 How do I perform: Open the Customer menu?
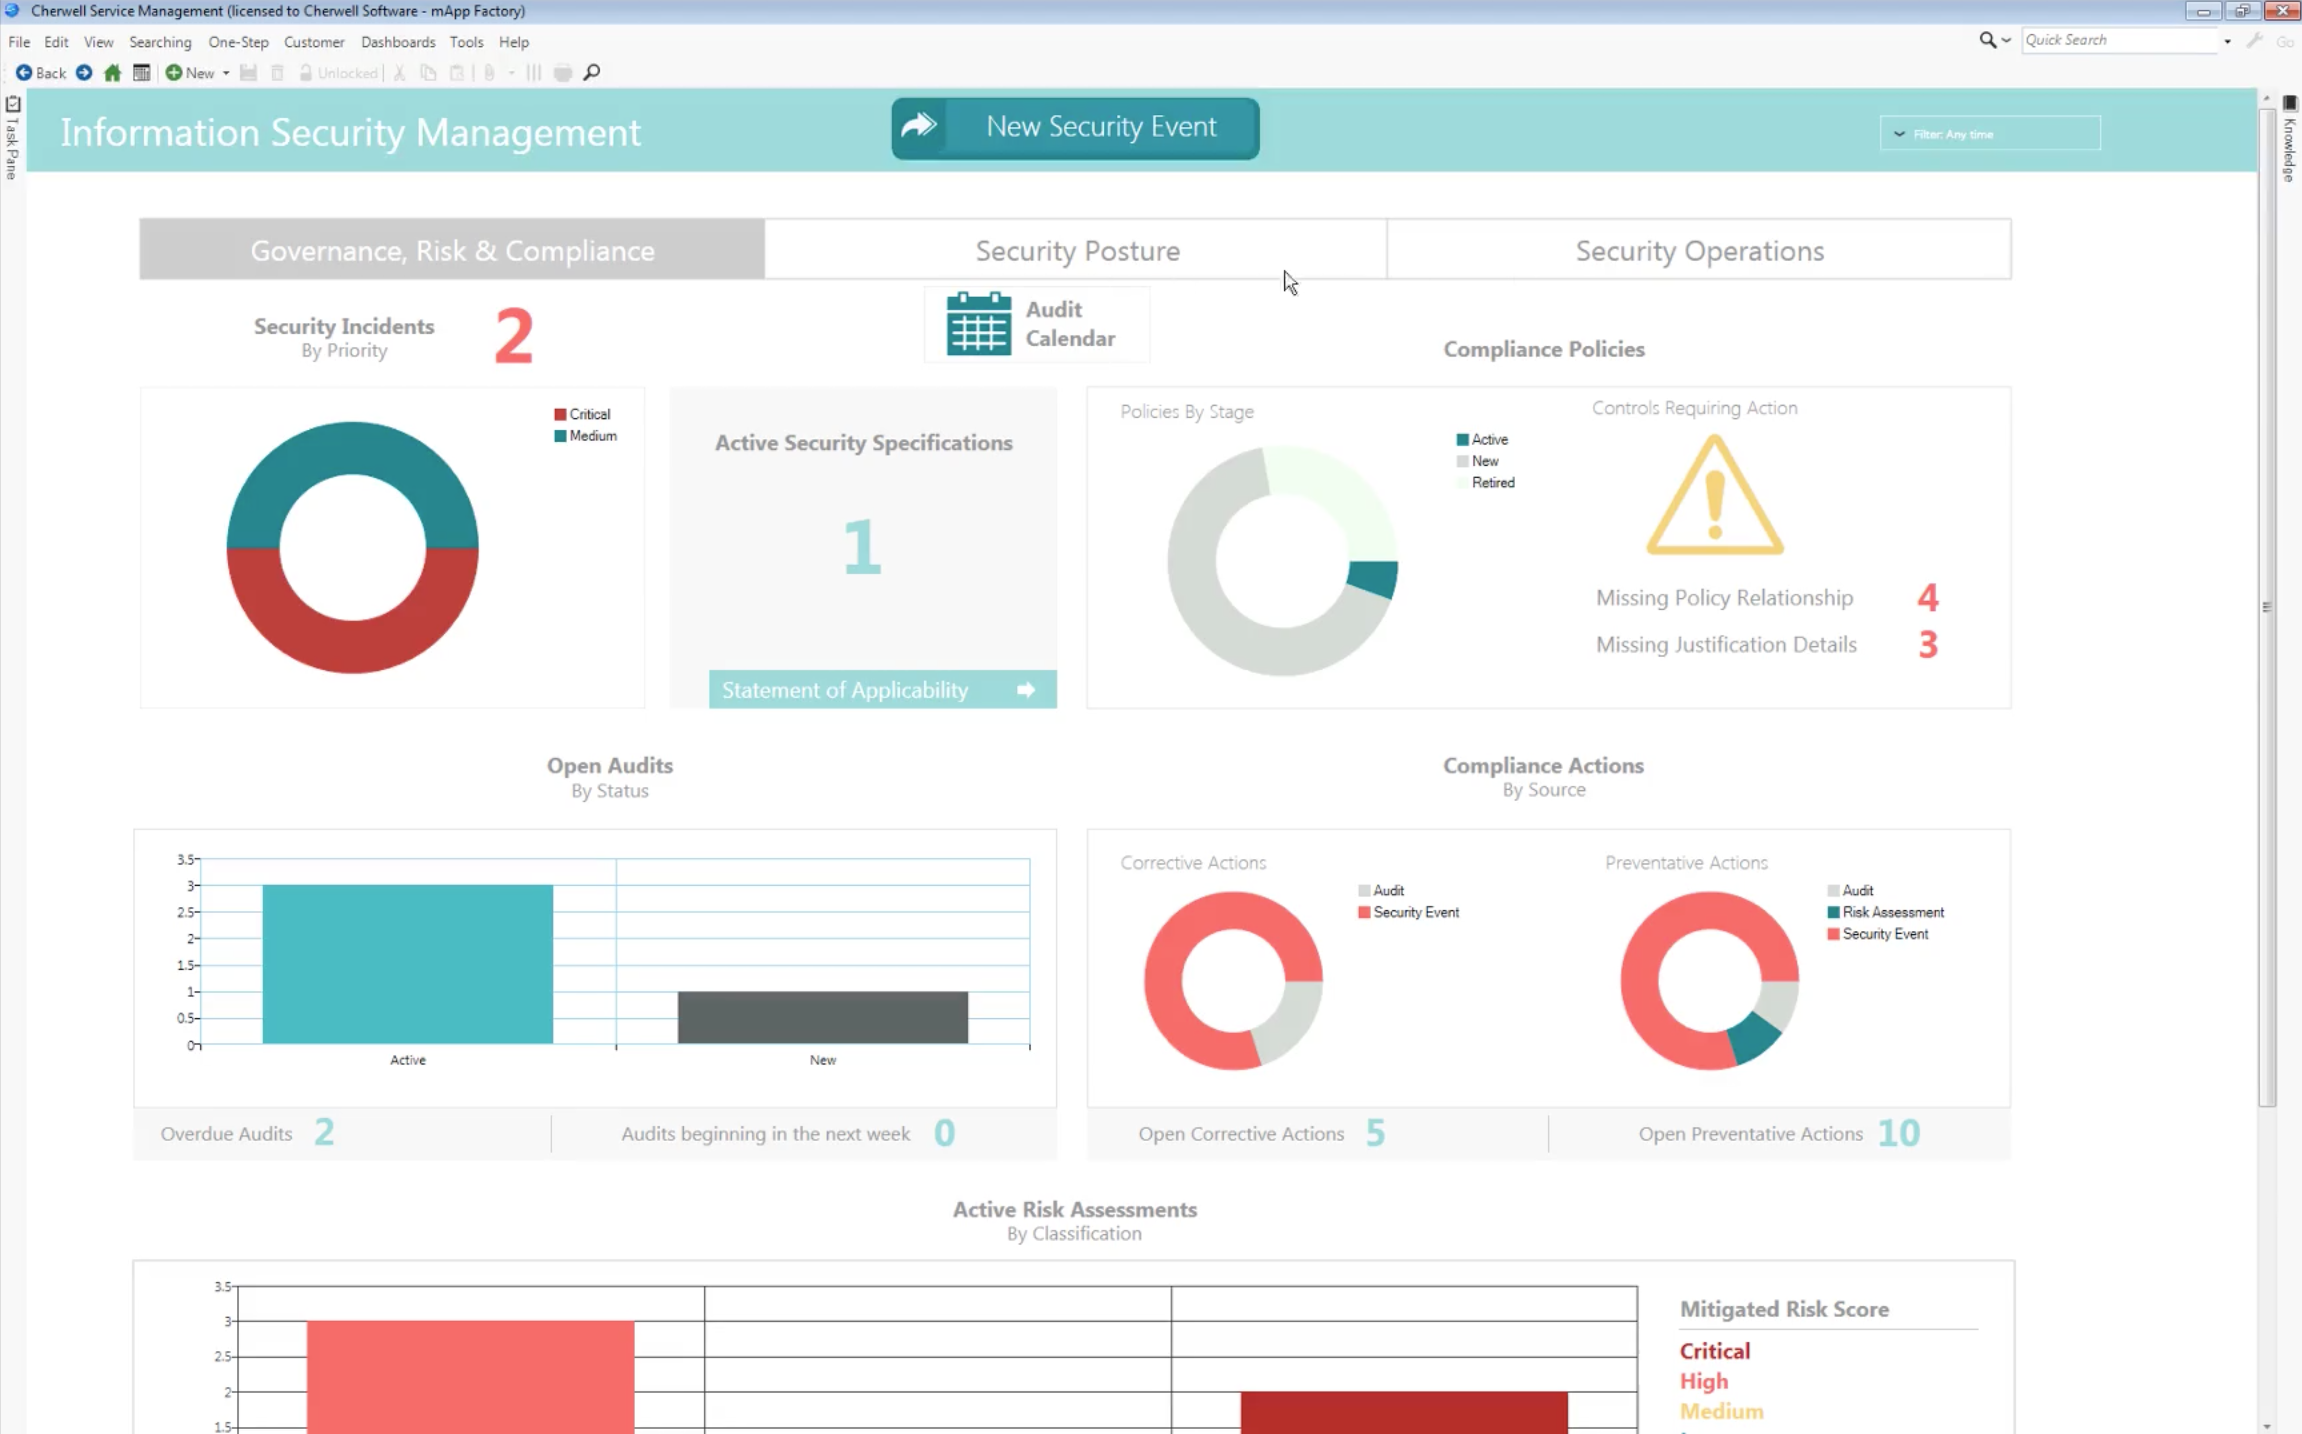tap(314, 42)
